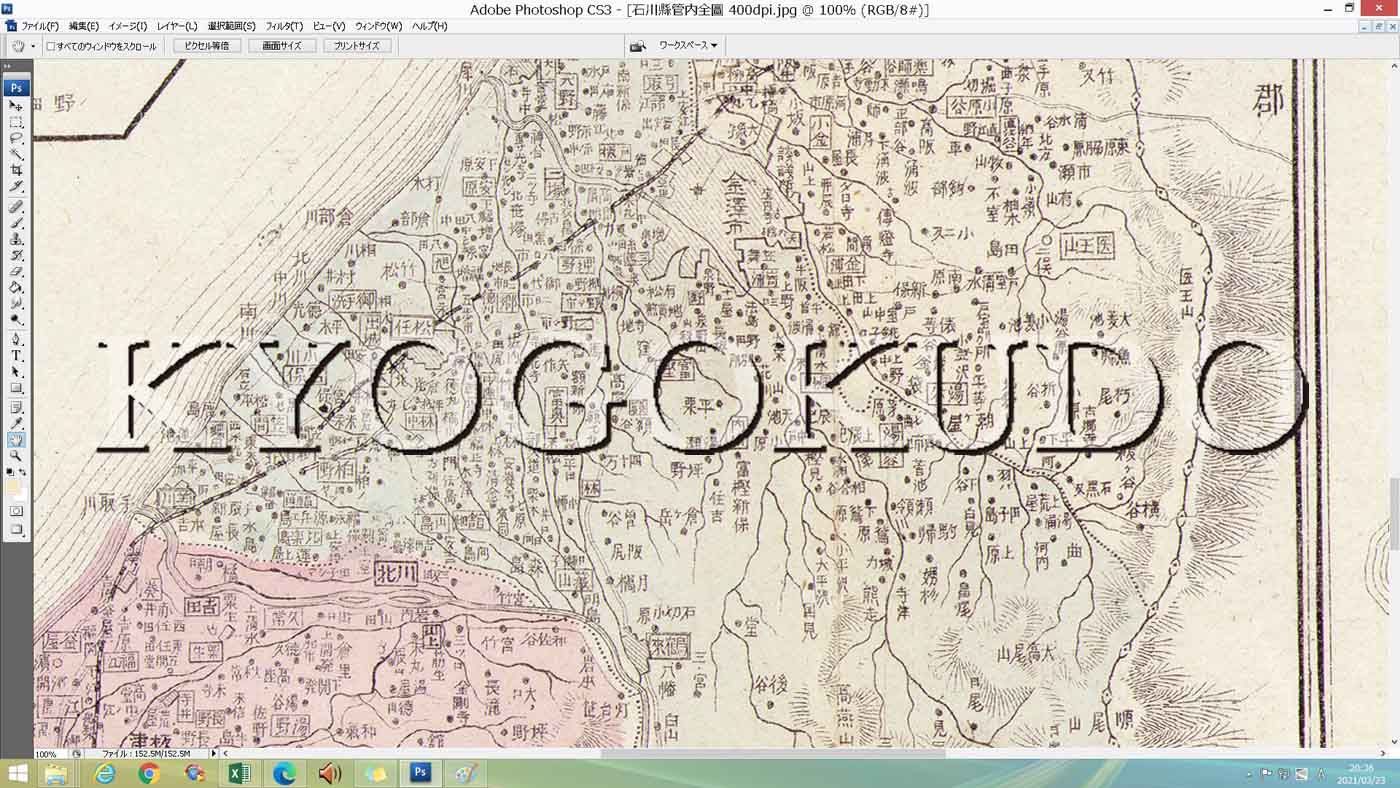Select the Zoom magnifier tool
The width and height of the screenshot is (1400, 788).
16,456
